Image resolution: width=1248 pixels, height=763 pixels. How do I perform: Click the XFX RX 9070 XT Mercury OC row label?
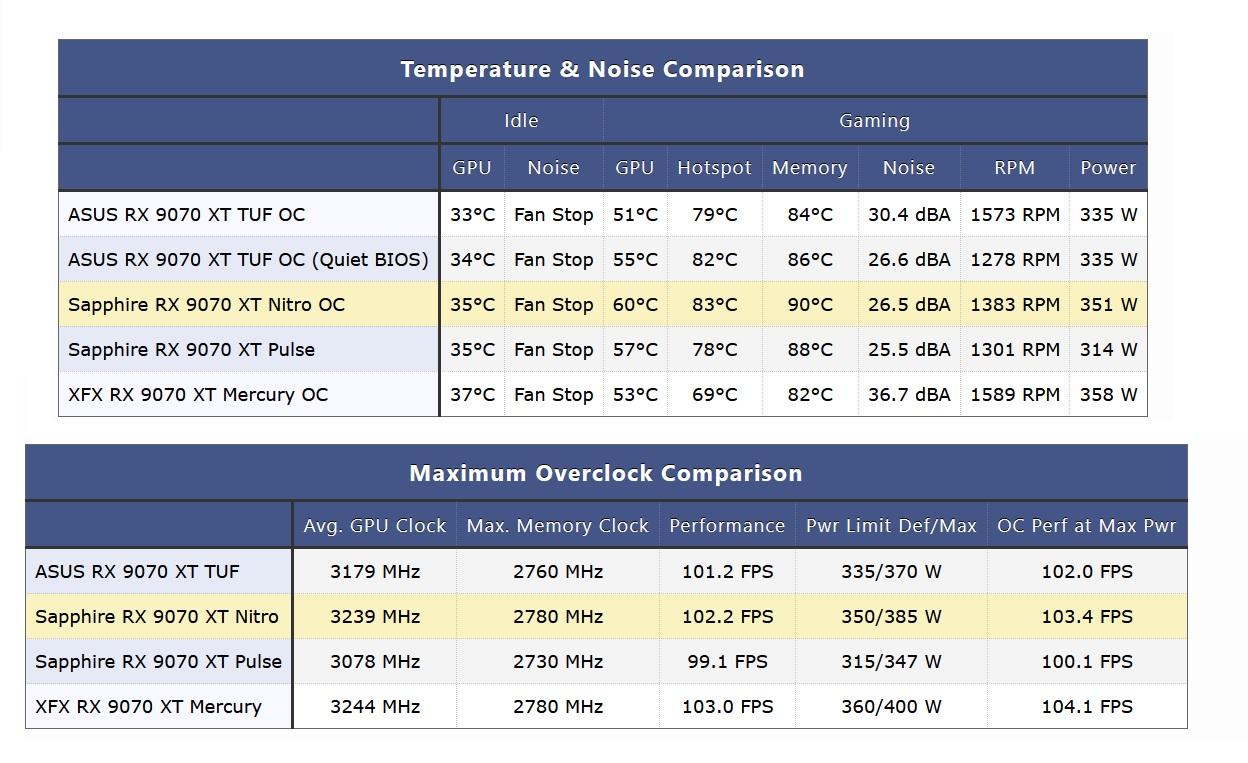point(198,395)
